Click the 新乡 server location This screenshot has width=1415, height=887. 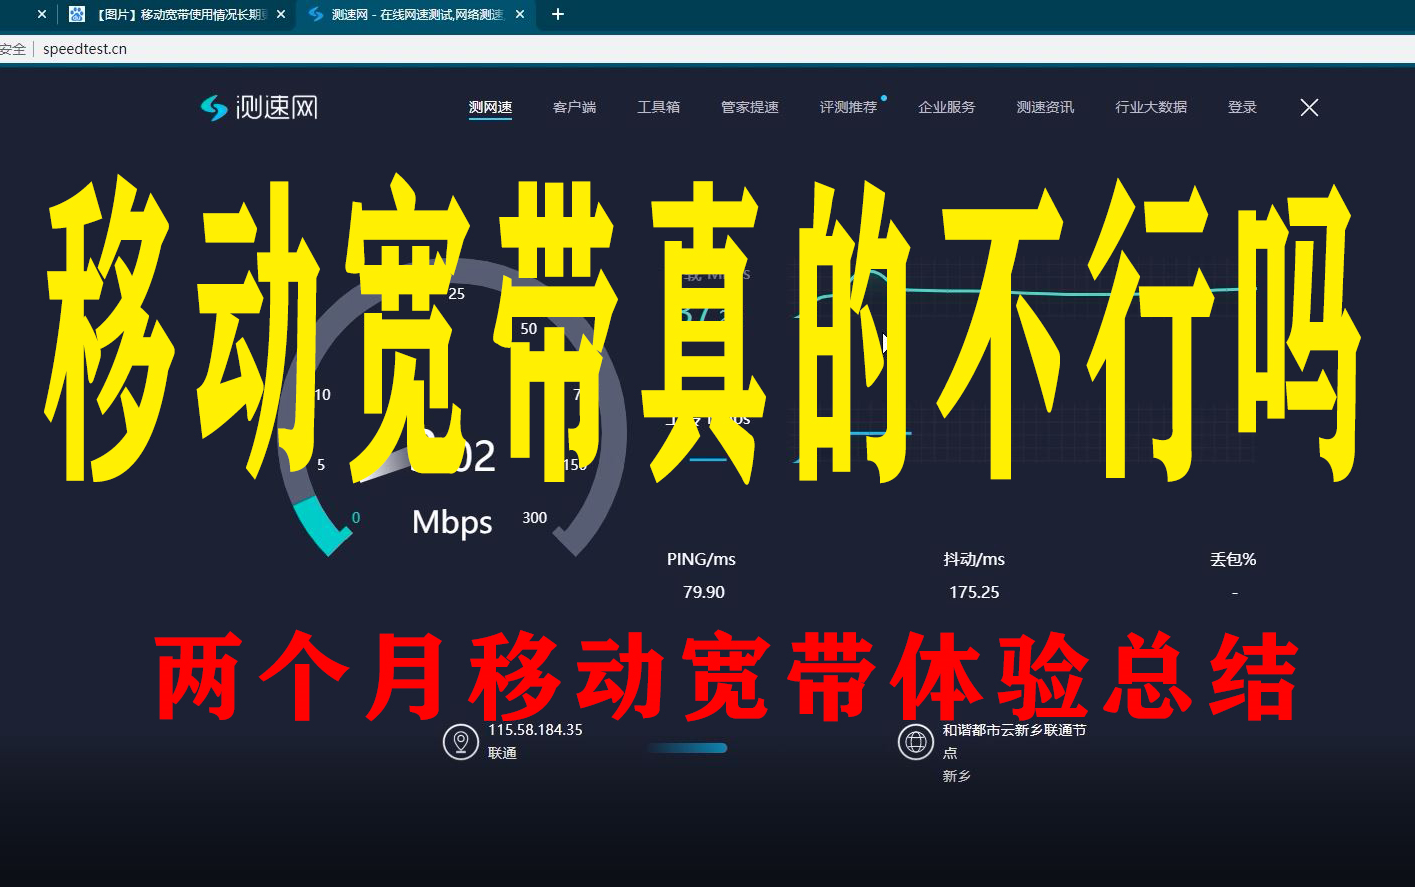pyautogui.click(x=956, y=776)
